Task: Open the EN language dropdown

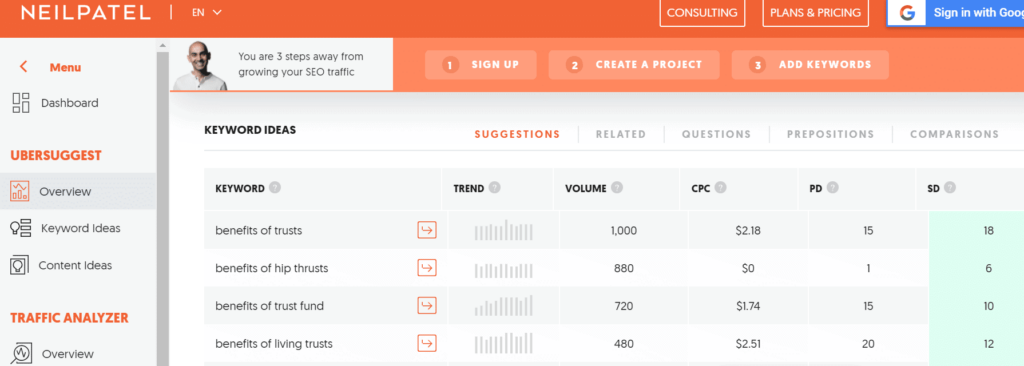Action: tap(206, 12)
